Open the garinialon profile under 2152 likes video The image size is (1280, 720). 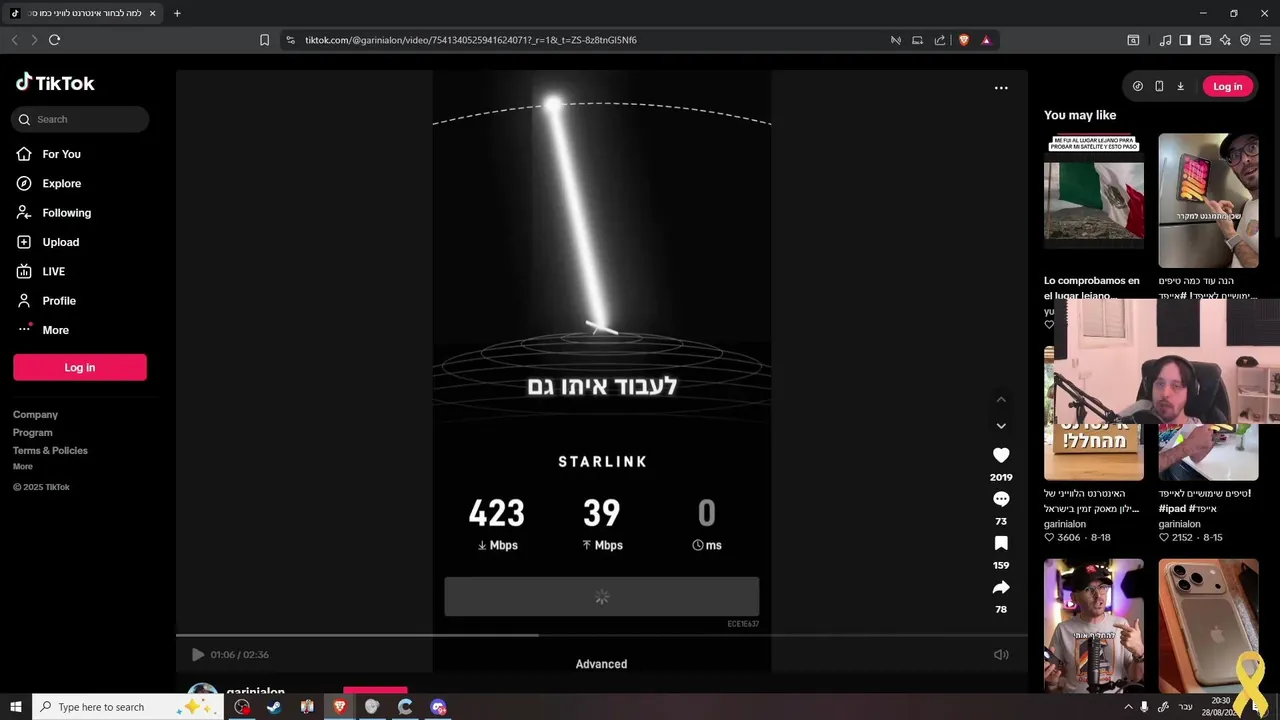click(x=1180, y=524)
